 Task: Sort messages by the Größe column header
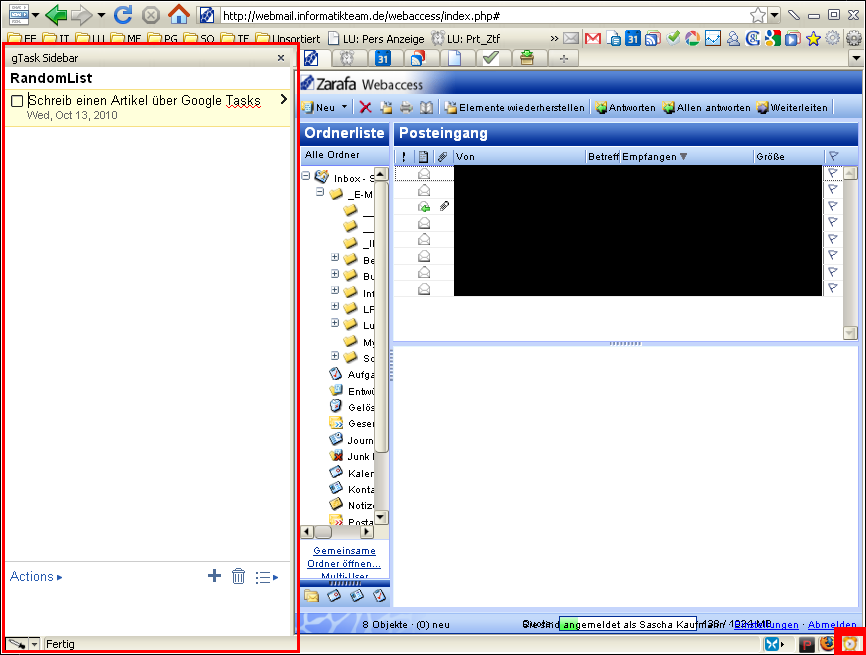point(788,157)
